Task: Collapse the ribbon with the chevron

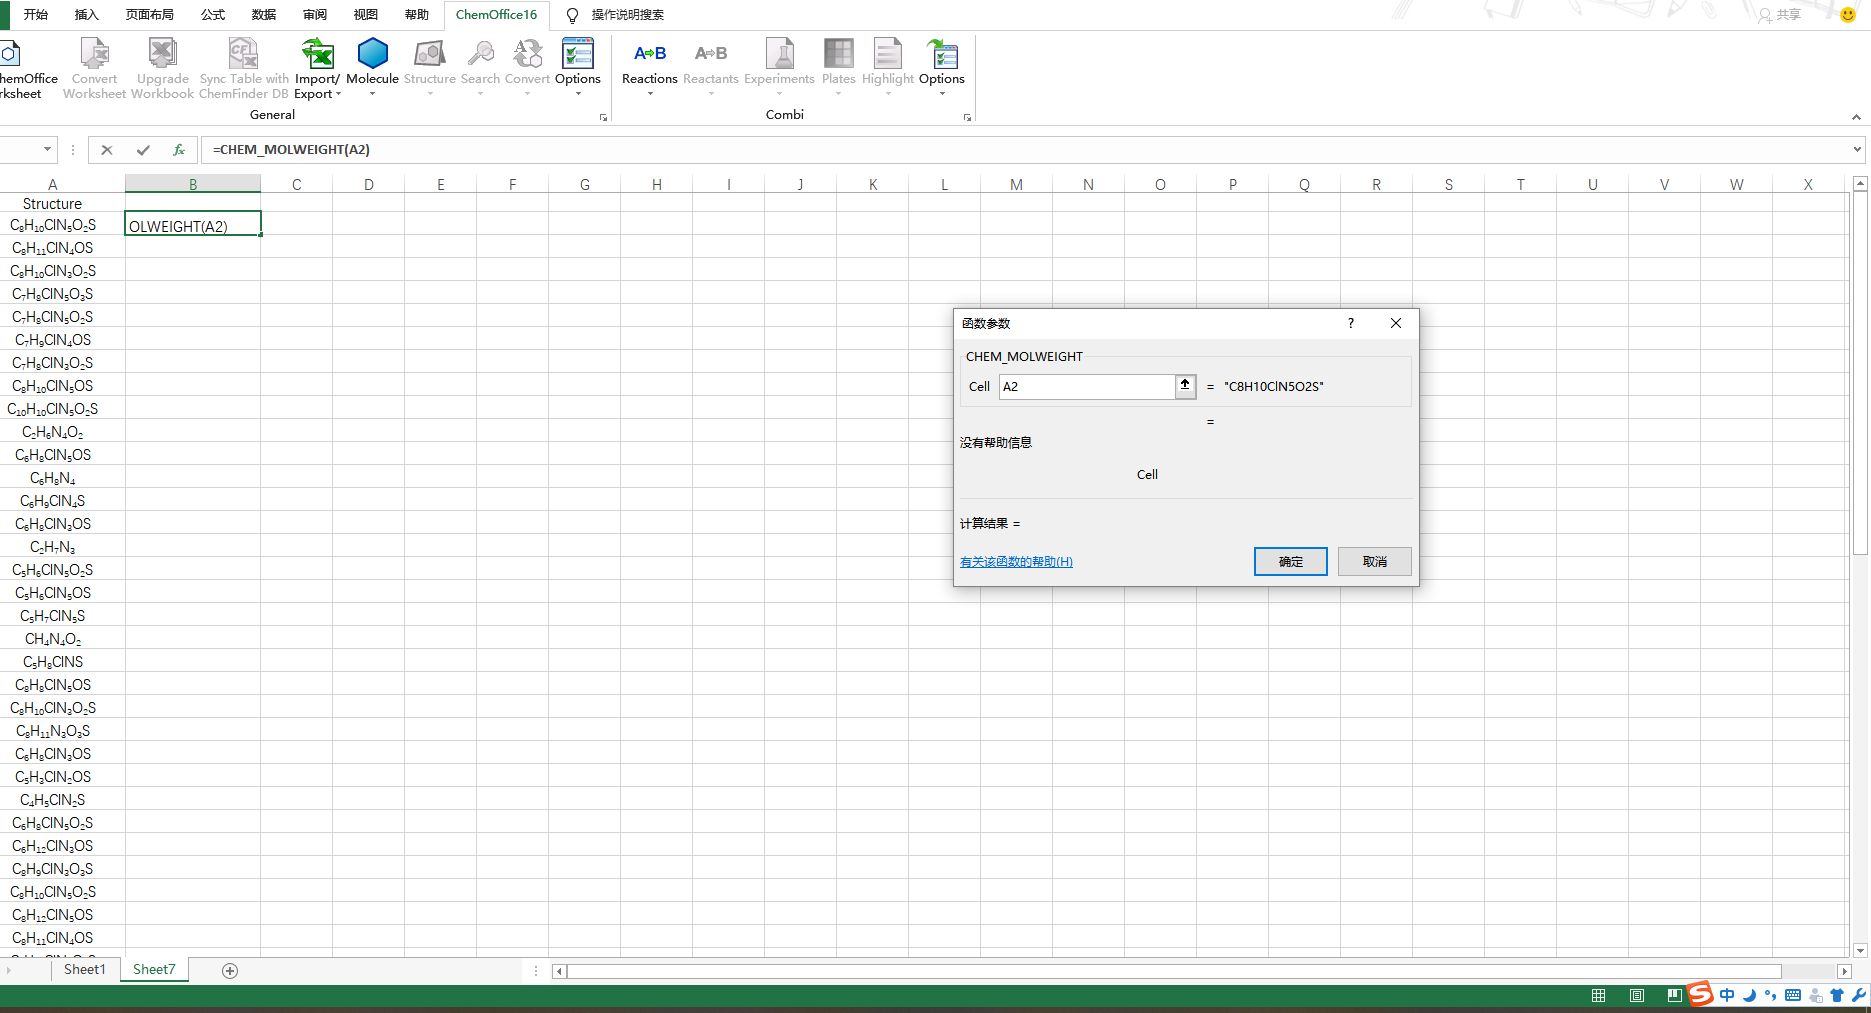Action: (x=1857, y=117)
